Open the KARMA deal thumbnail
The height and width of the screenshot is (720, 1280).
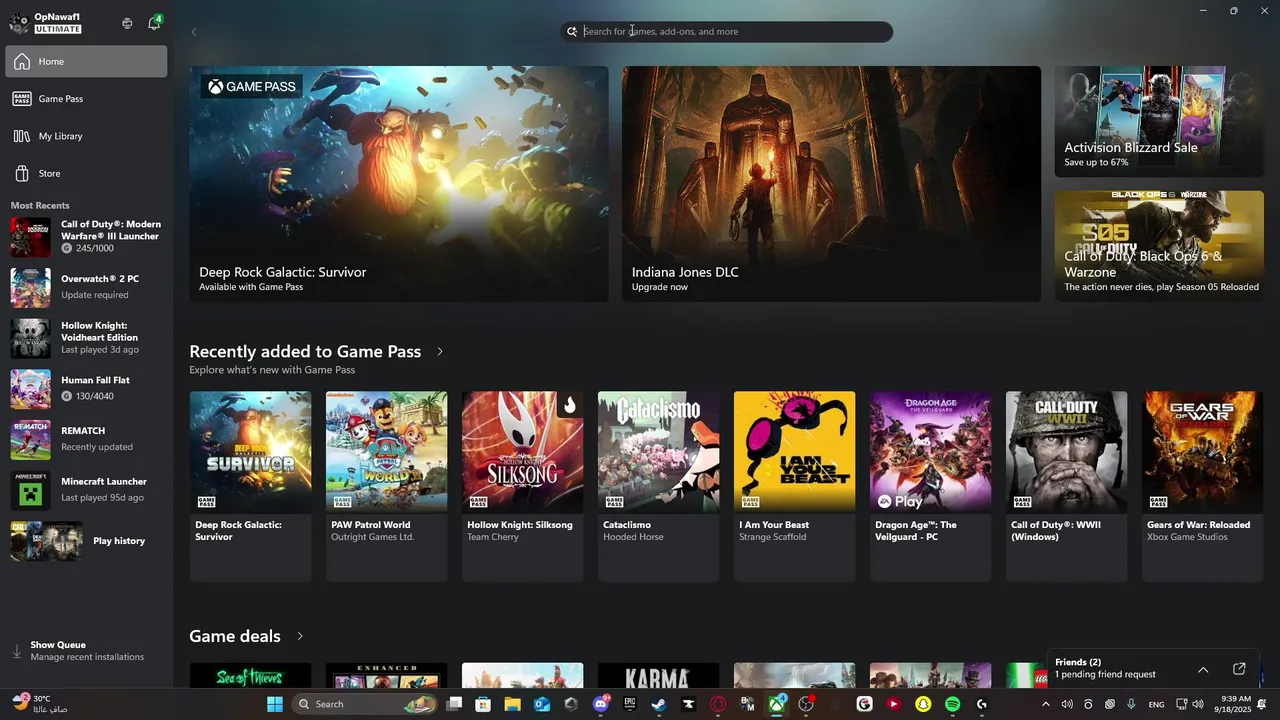(x=658, y=675)
